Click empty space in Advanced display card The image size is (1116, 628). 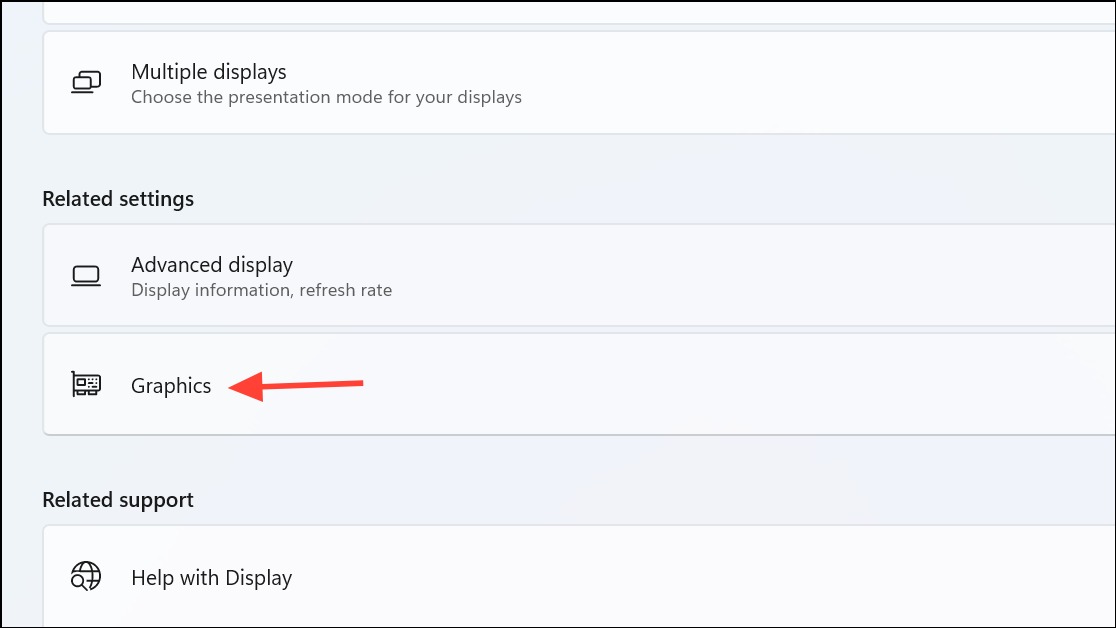[x=747, y=276]
